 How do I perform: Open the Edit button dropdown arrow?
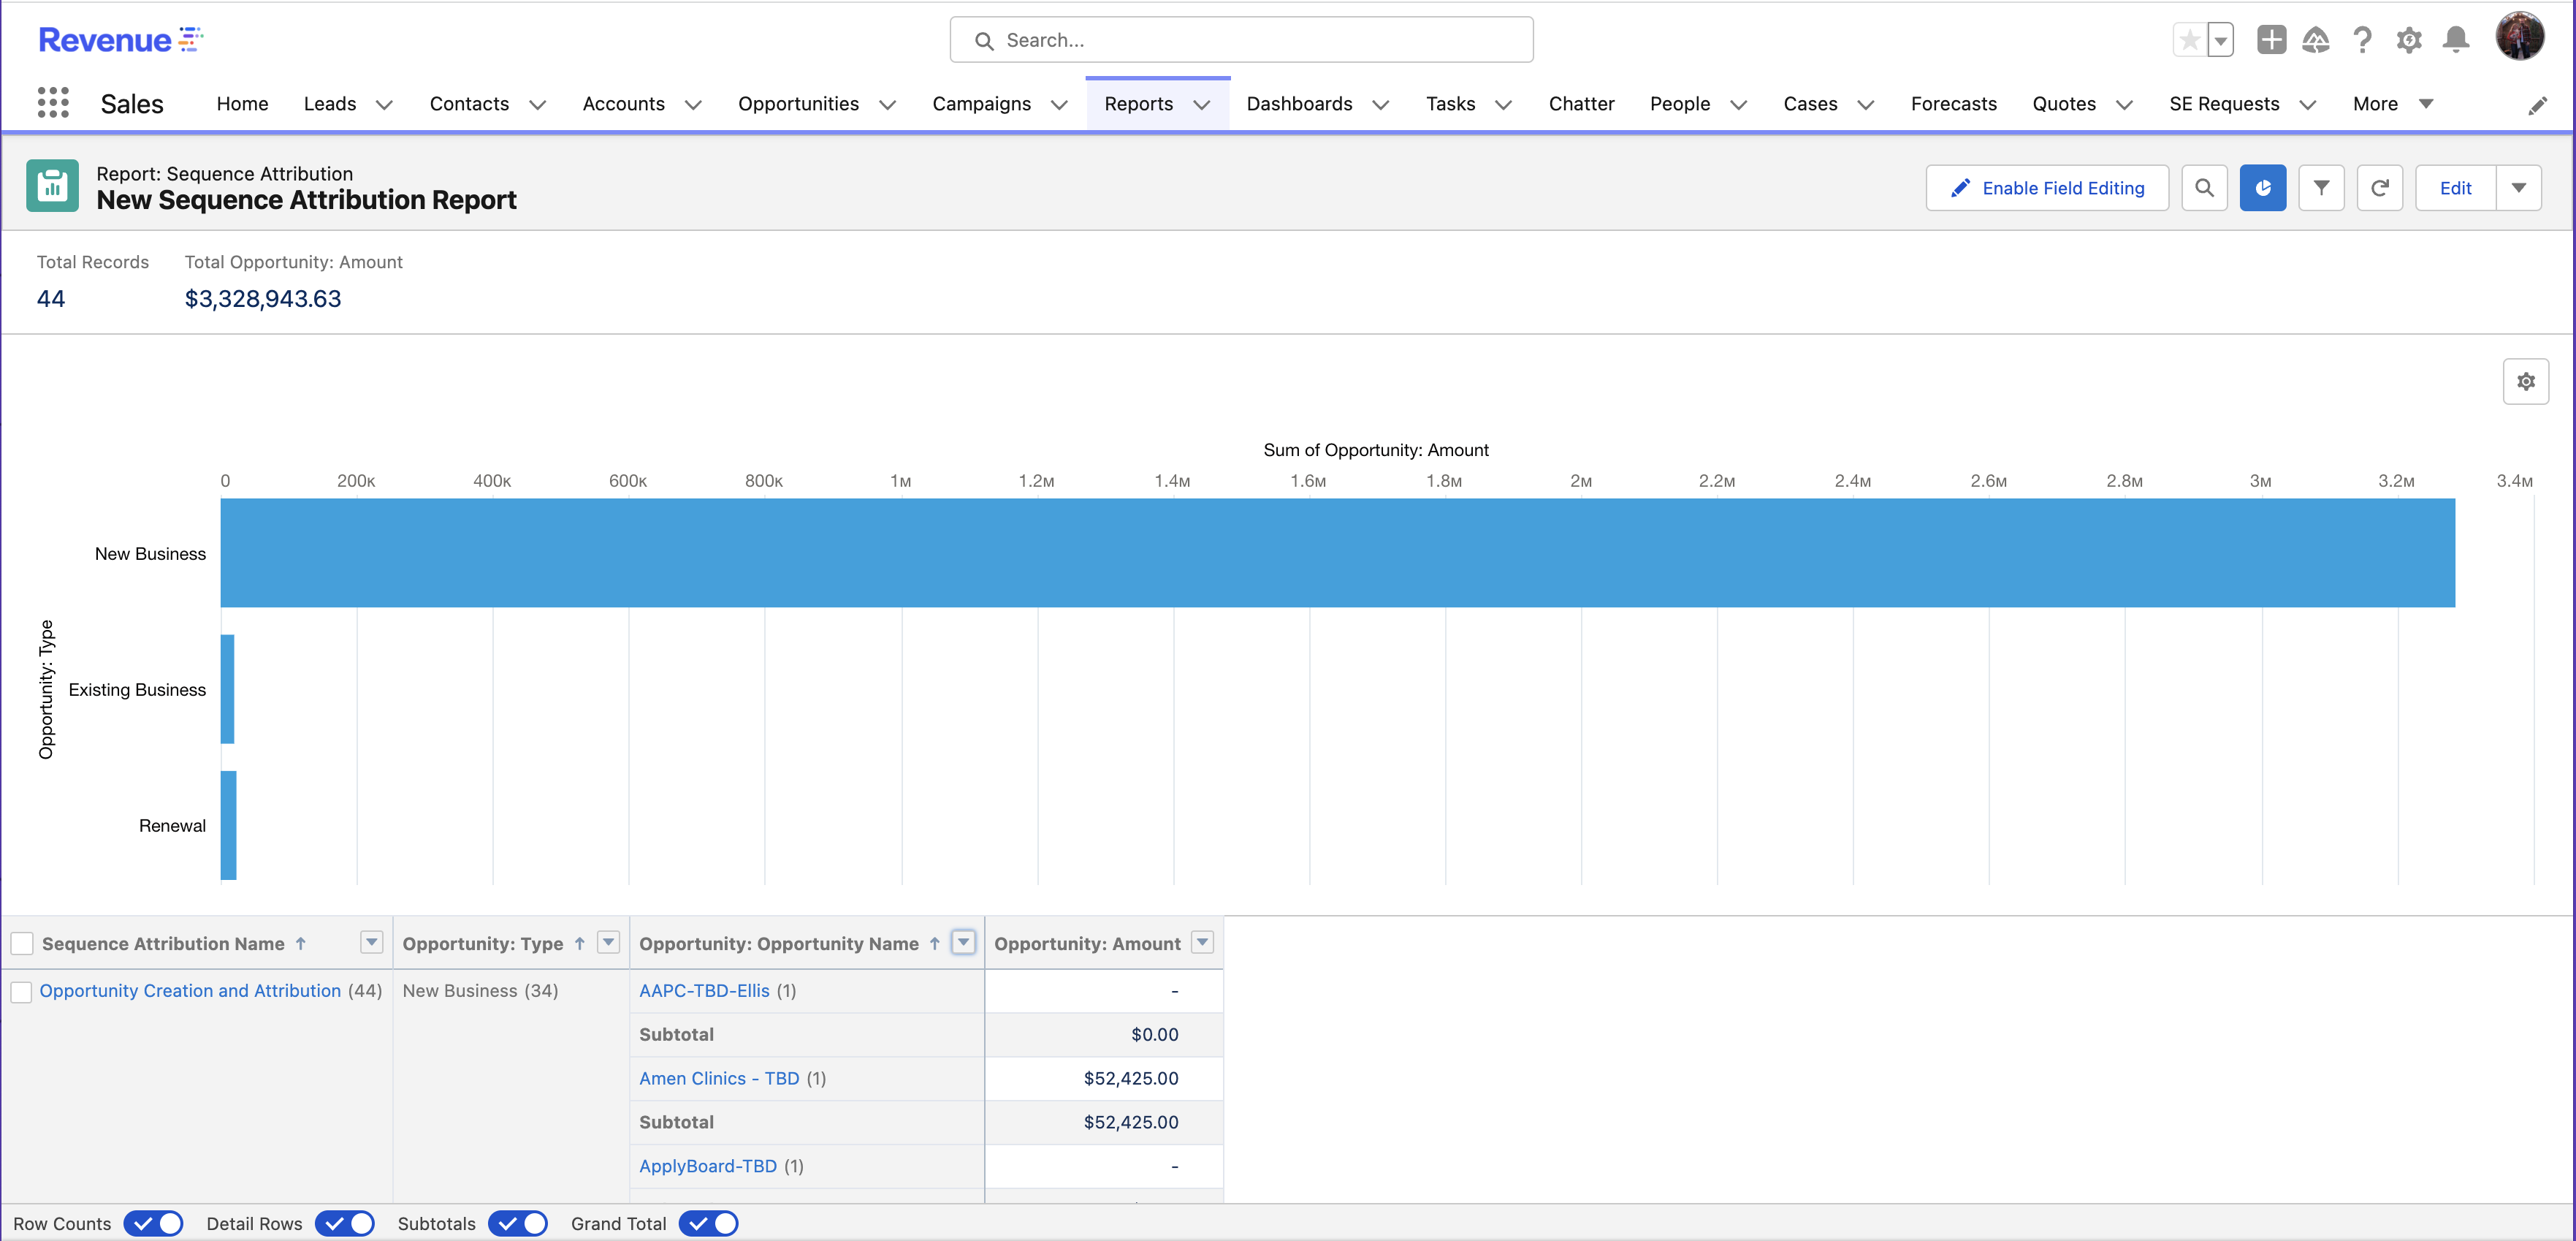[x=2519, y=187]
